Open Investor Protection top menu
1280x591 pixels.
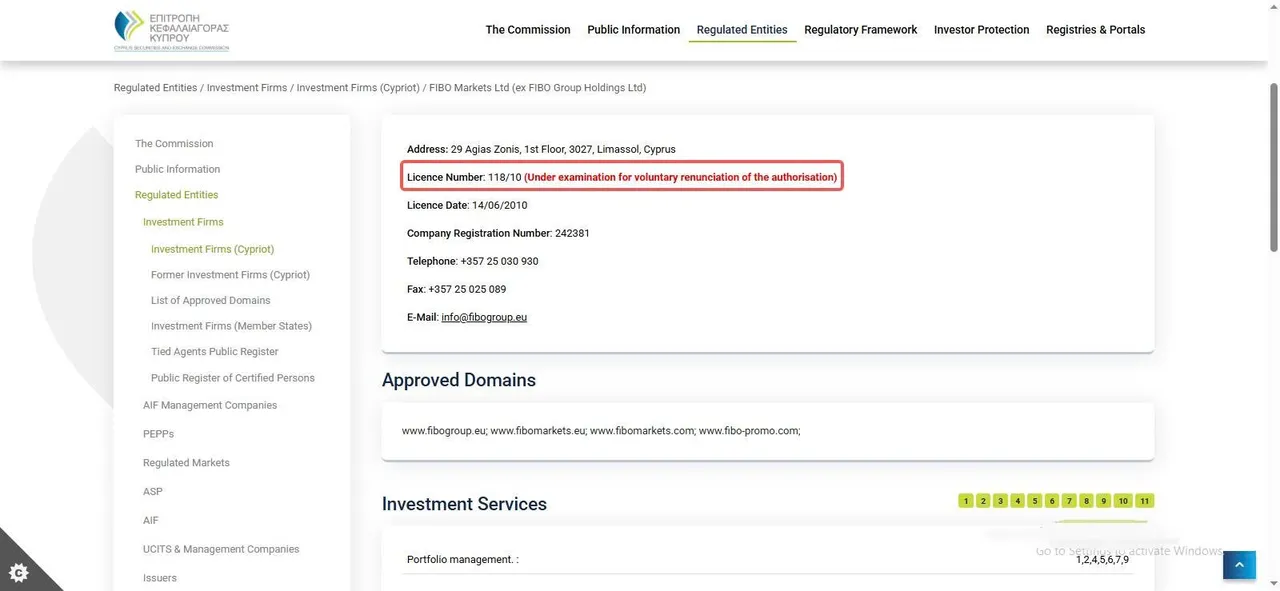(982, 30)
